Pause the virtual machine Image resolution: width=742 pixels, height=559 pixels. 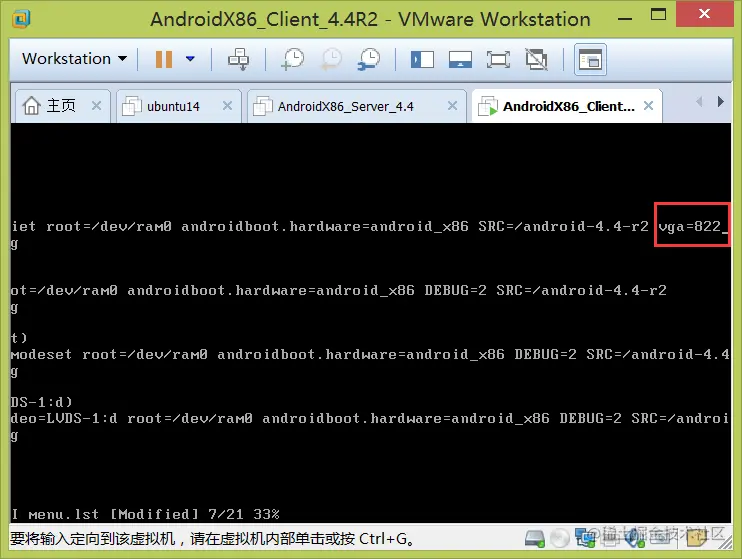pyautogui.click(x=164, y=59)
